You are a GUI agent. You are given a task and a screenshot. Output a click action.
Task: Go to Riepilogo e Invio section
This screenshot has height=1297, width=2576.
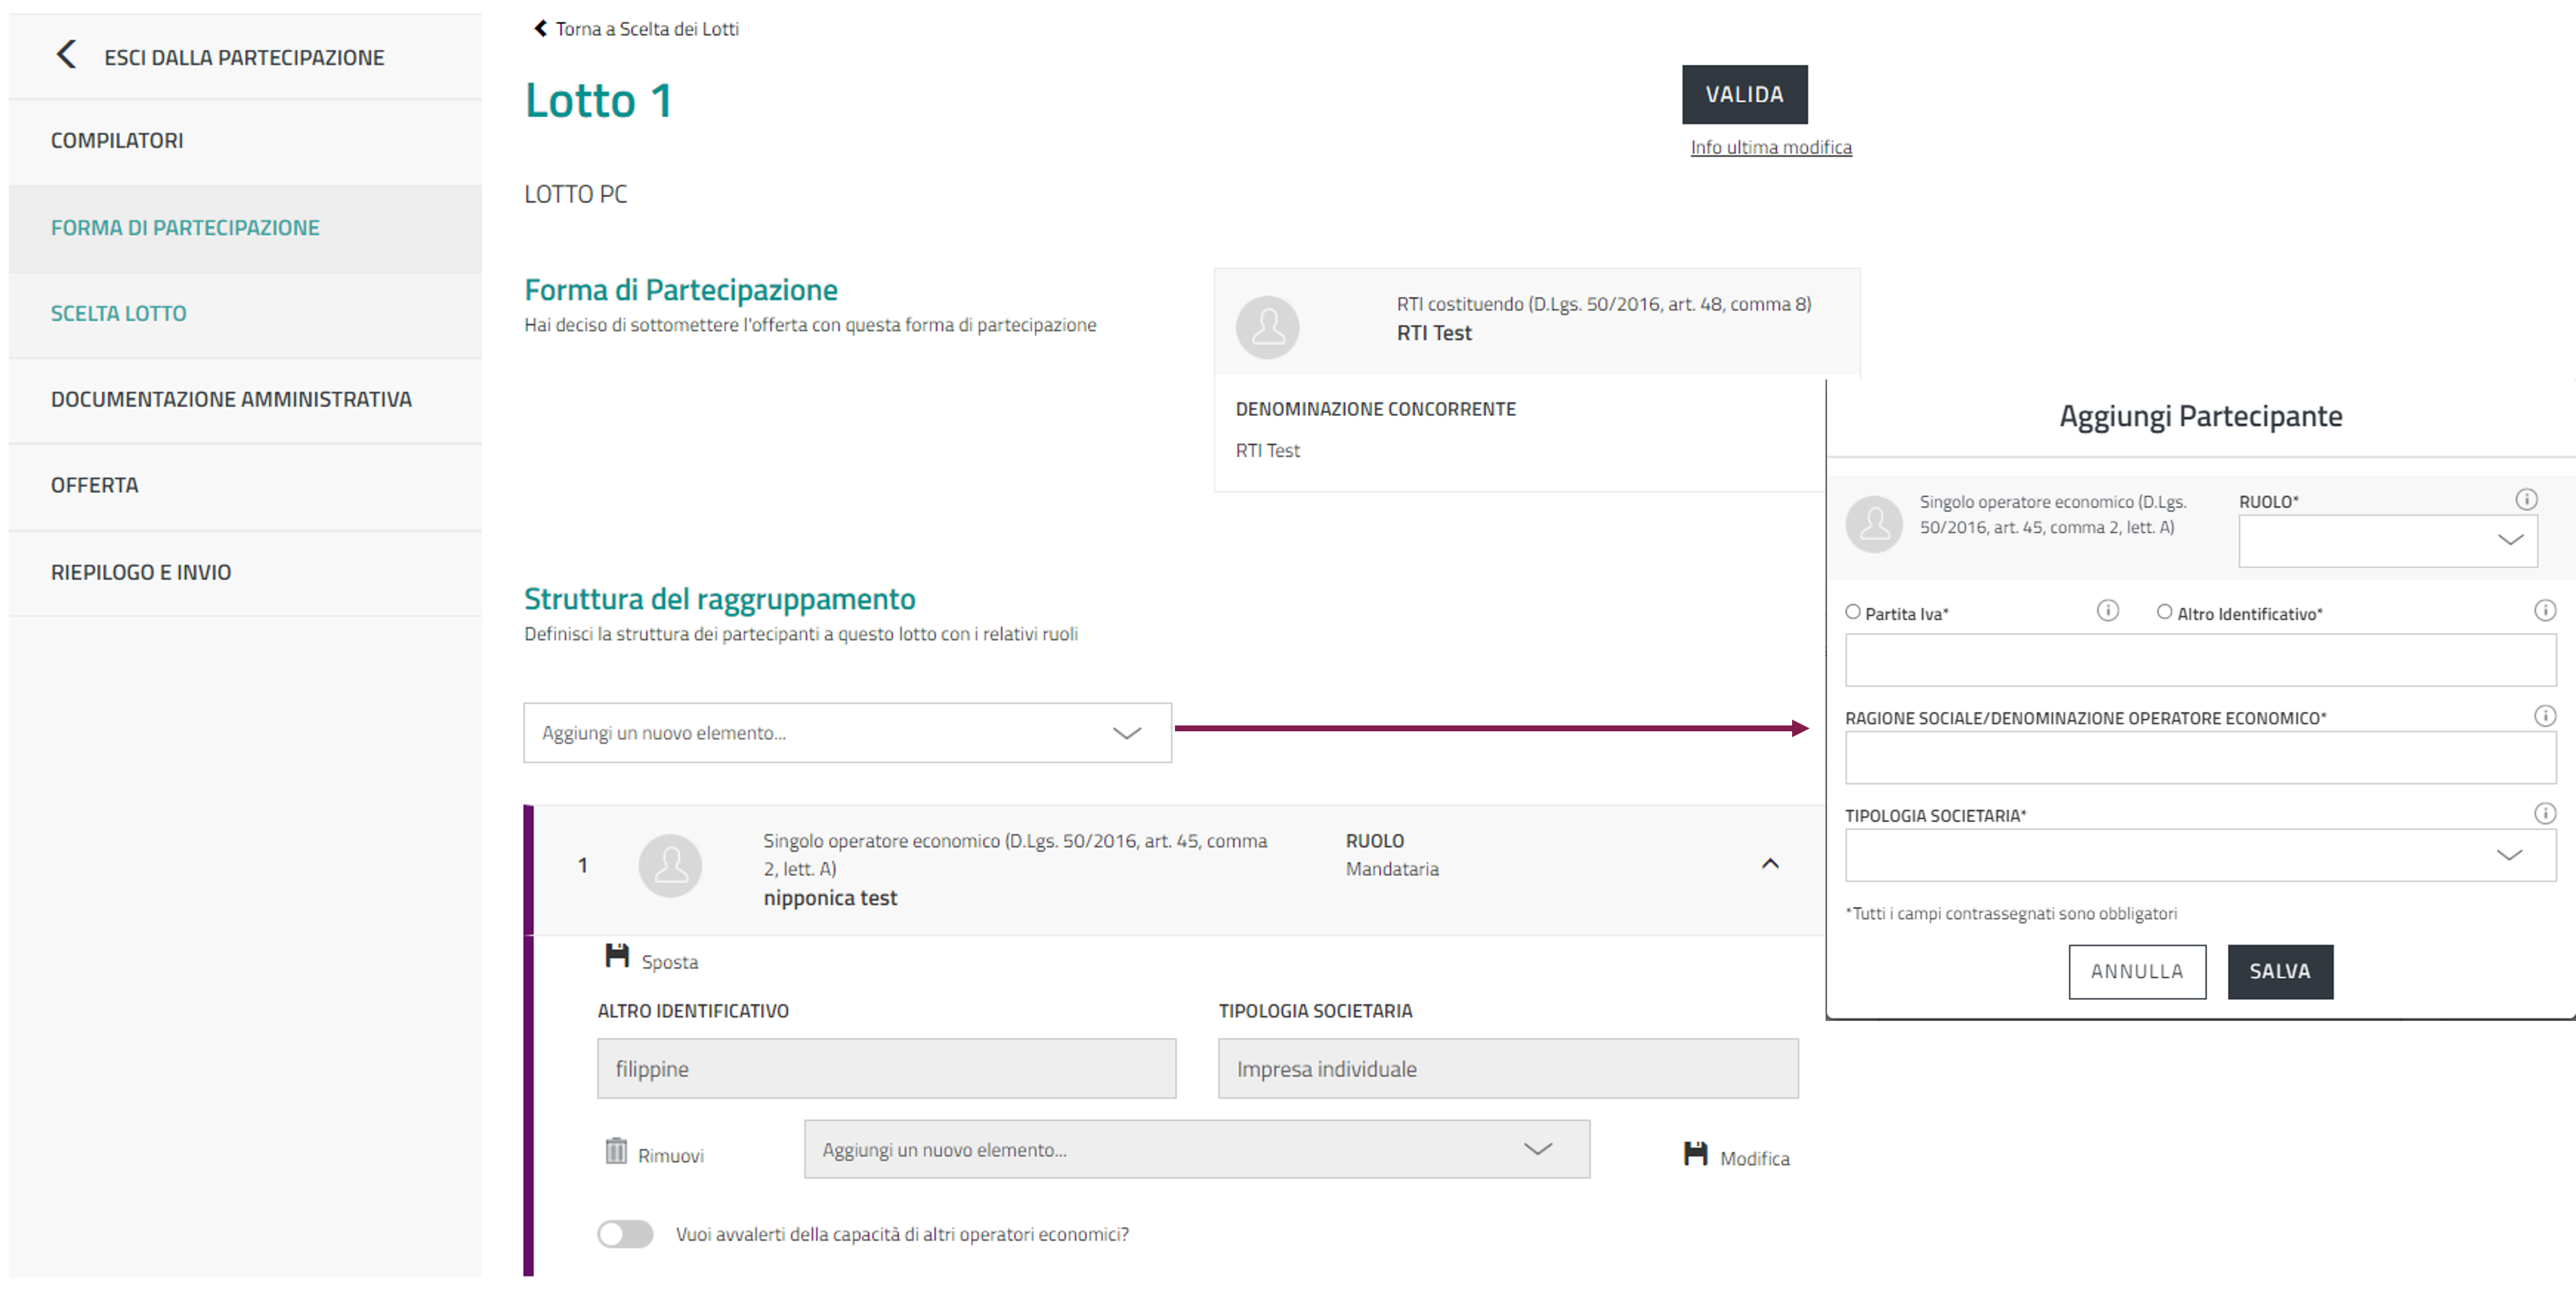click(x=141, y=572)
